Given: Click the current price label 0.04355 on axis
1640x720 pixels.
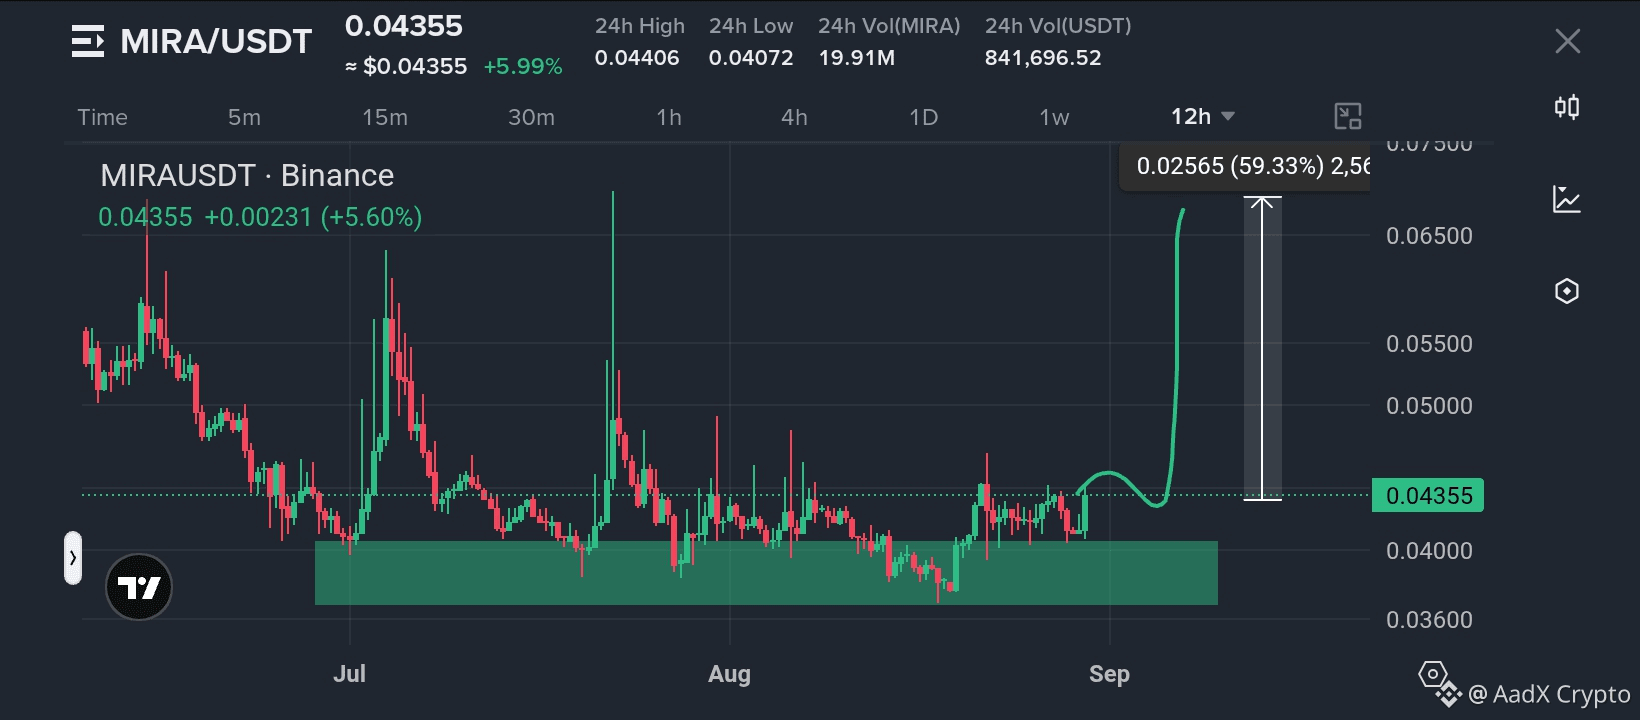Looking at the screenshot, I should [x=1428, y=495].
